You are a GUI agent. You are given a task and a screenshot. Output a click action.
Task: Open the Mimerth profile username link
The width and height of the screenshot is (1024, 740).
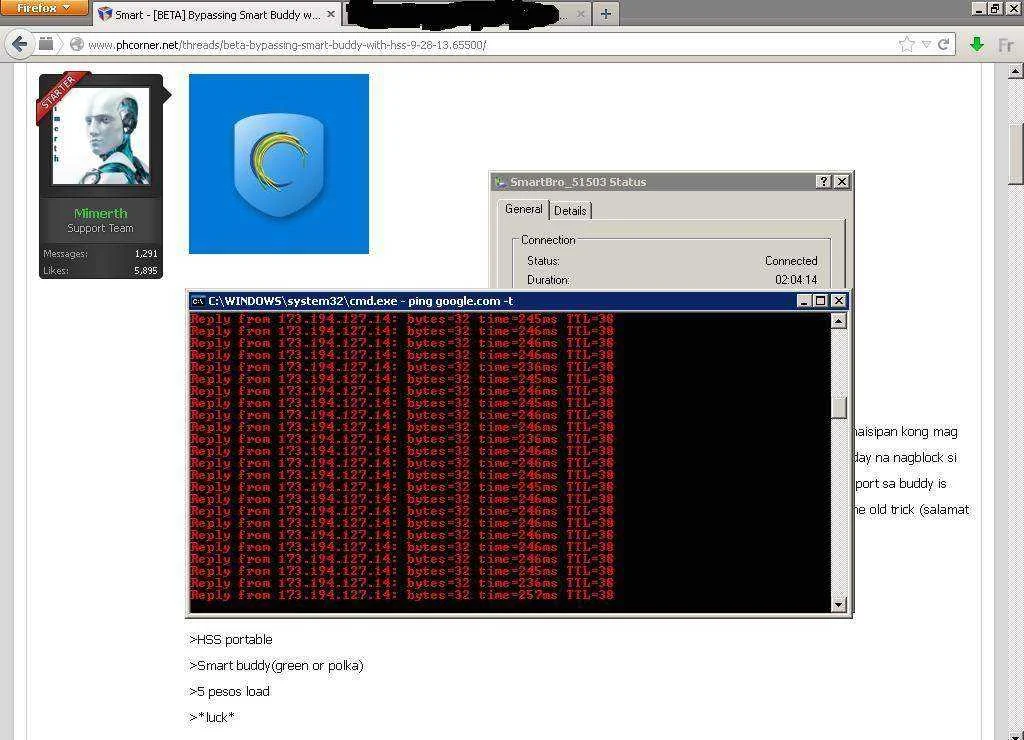(101, 213)
